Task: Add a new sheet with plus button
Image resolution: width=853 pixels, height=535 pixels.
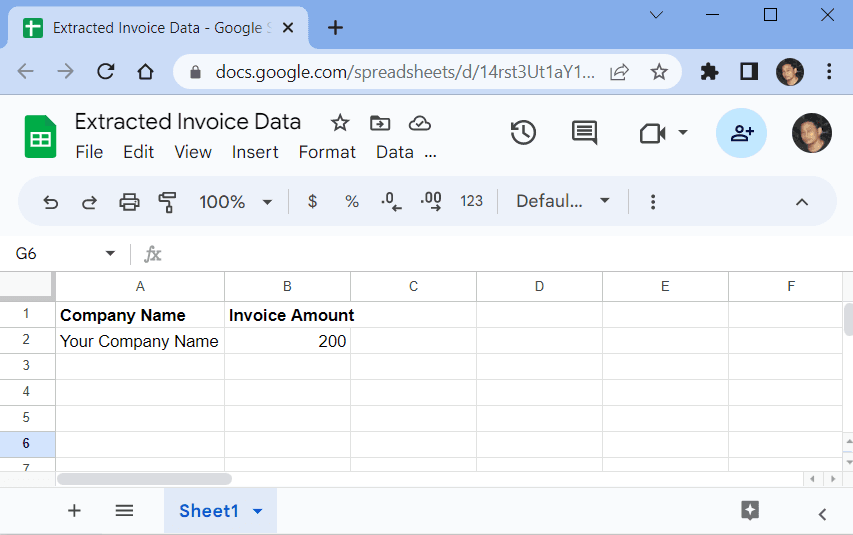Action: [x=74, y=511]
